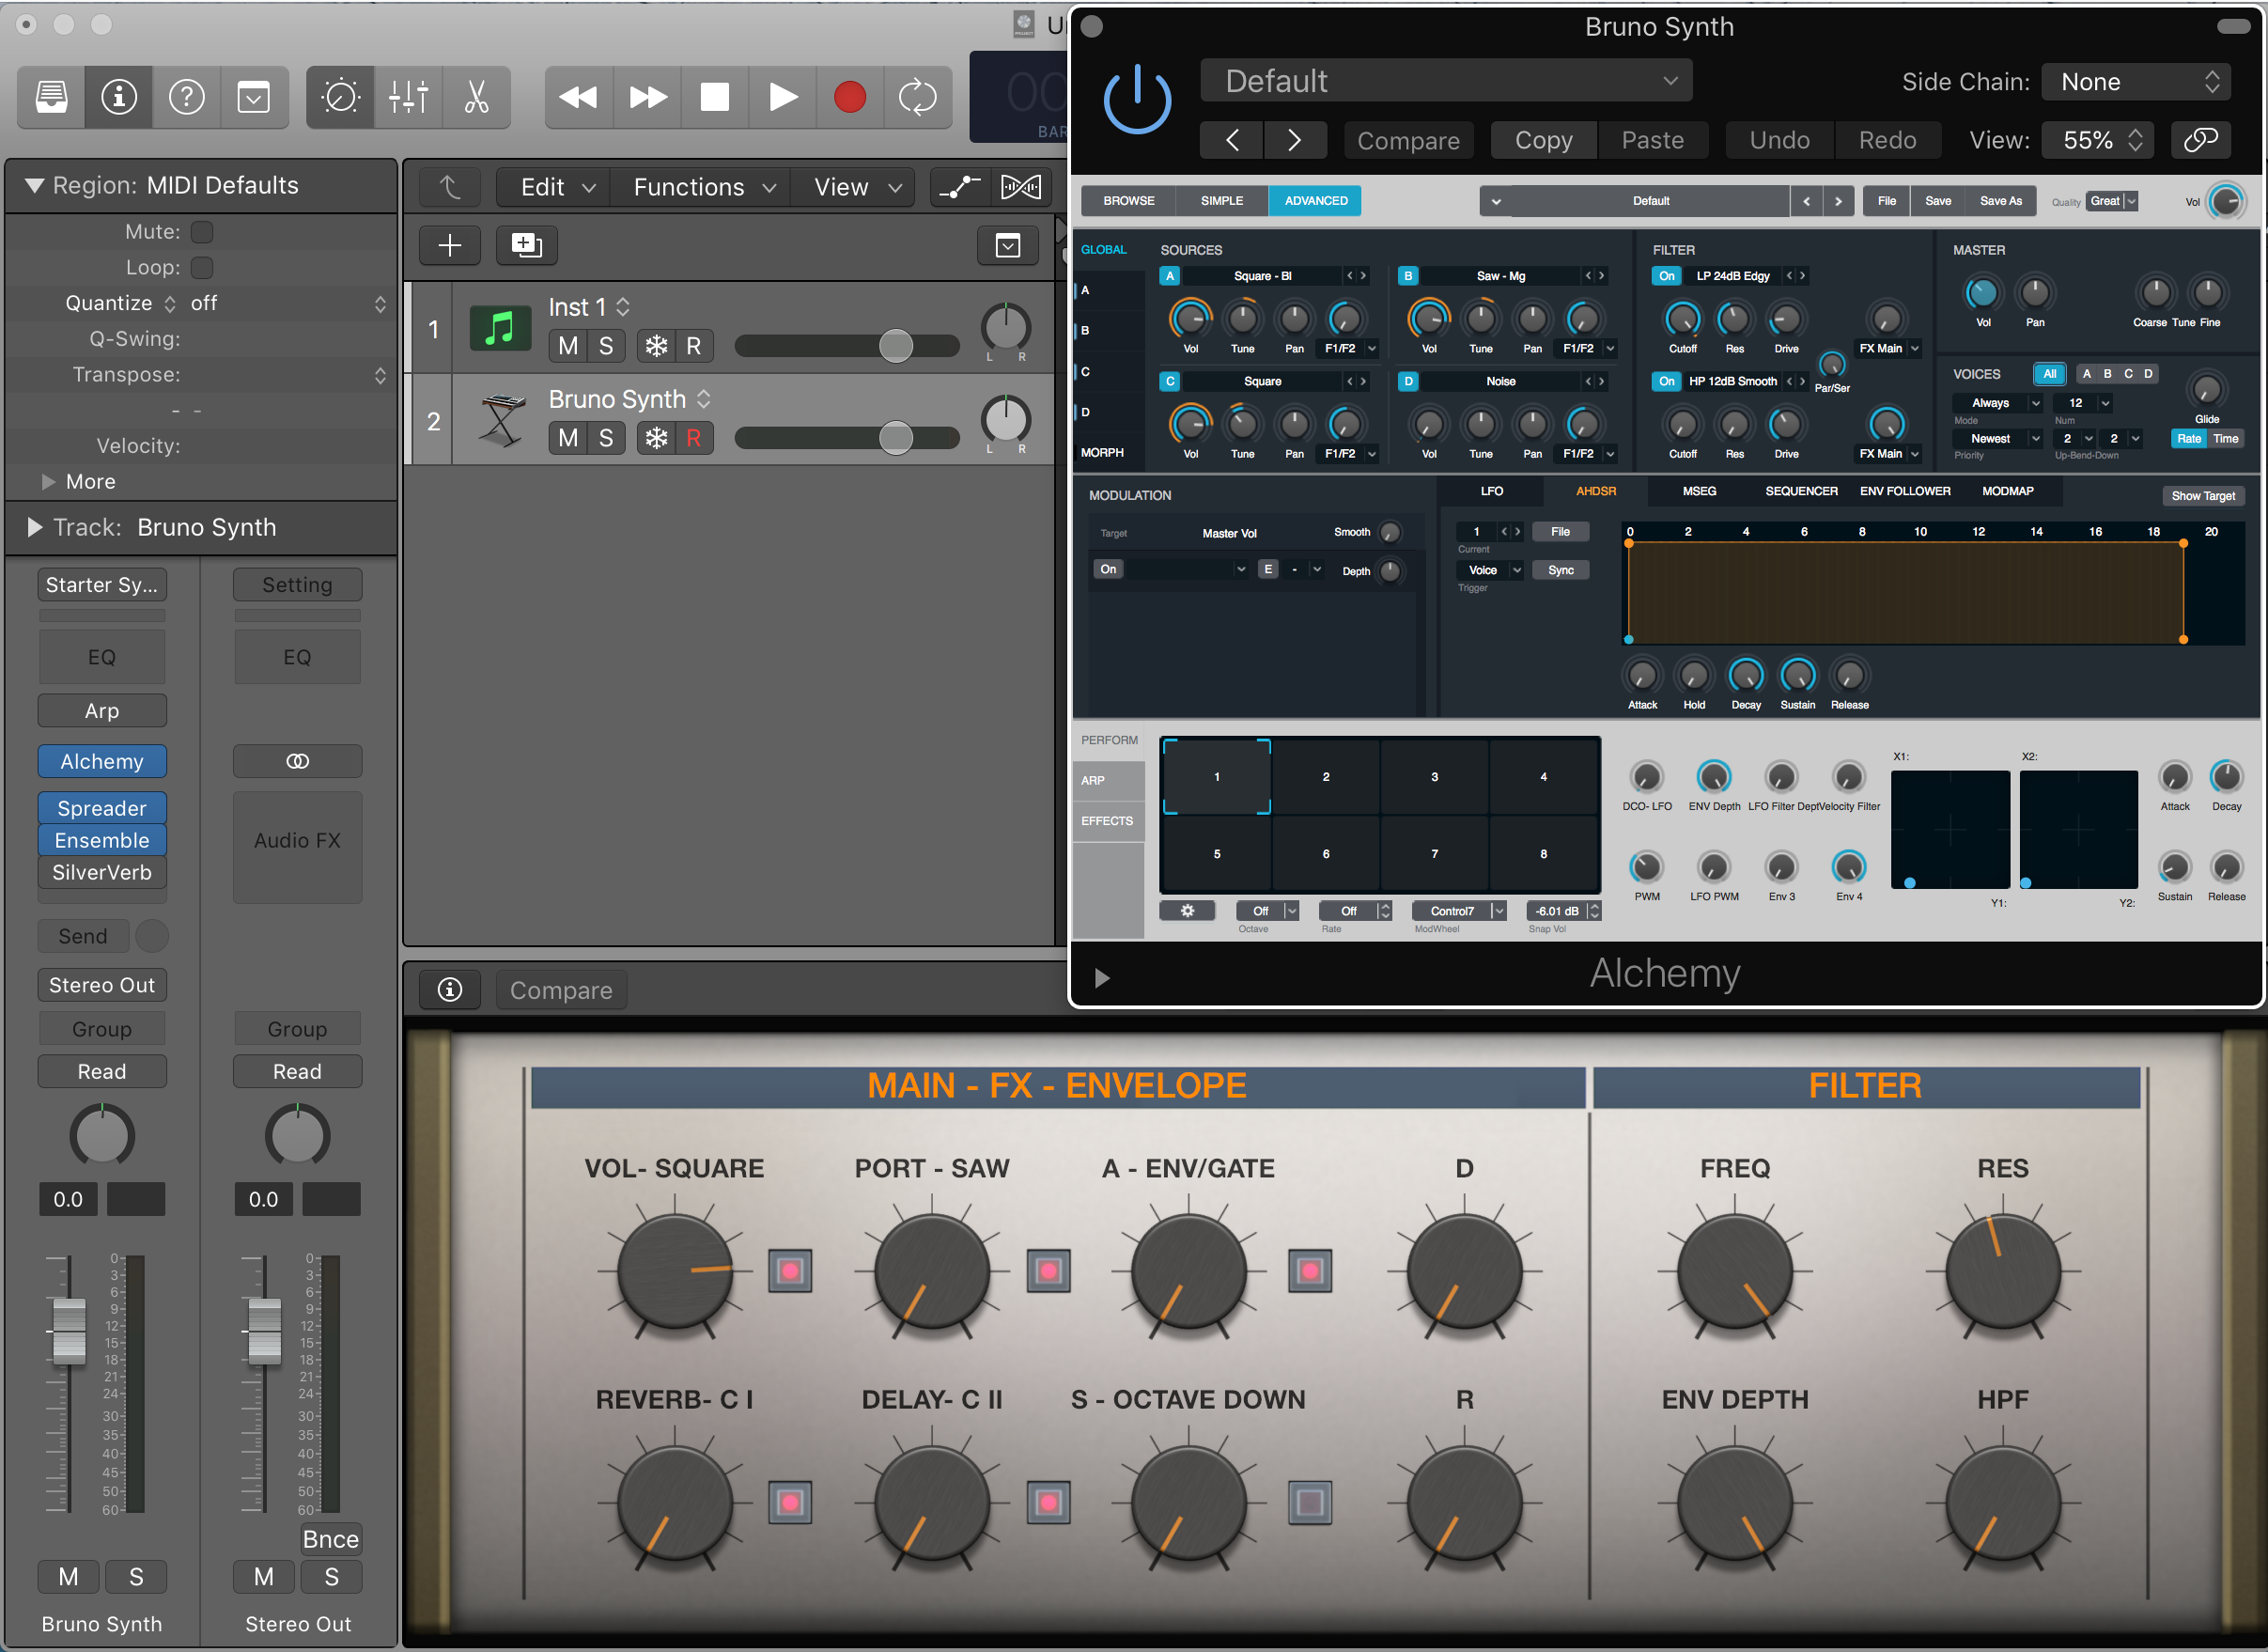Click the Show Target button
The image size is (2268, 1652).
2203,496
